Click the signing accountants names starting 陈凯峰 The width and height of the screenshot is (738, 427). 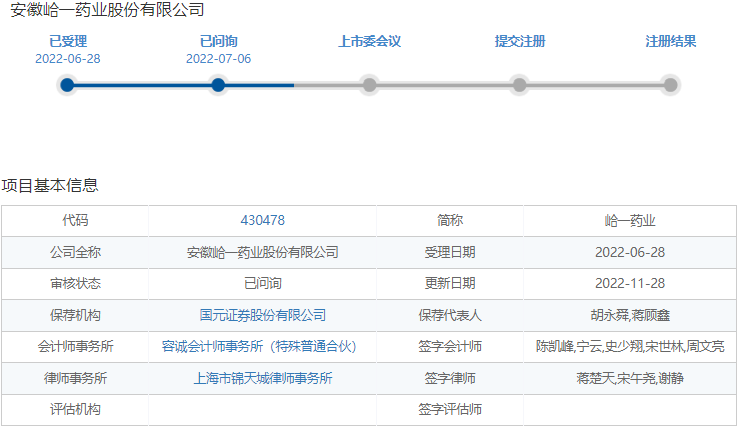[x=630, y=346]
